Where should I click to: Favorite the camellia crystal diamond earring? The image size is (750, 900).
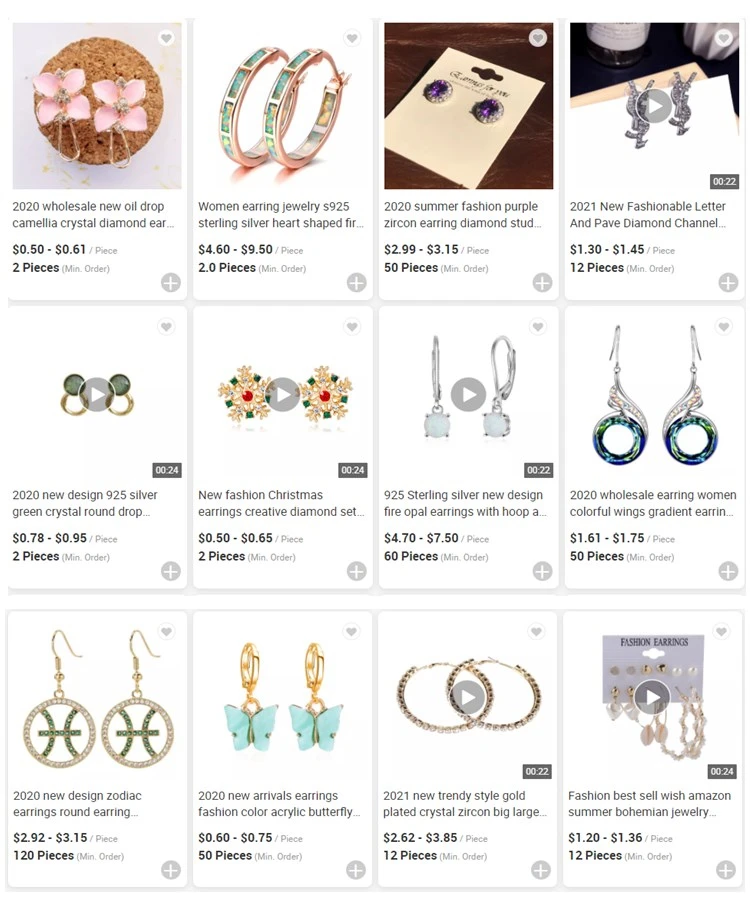click(166, 38)
